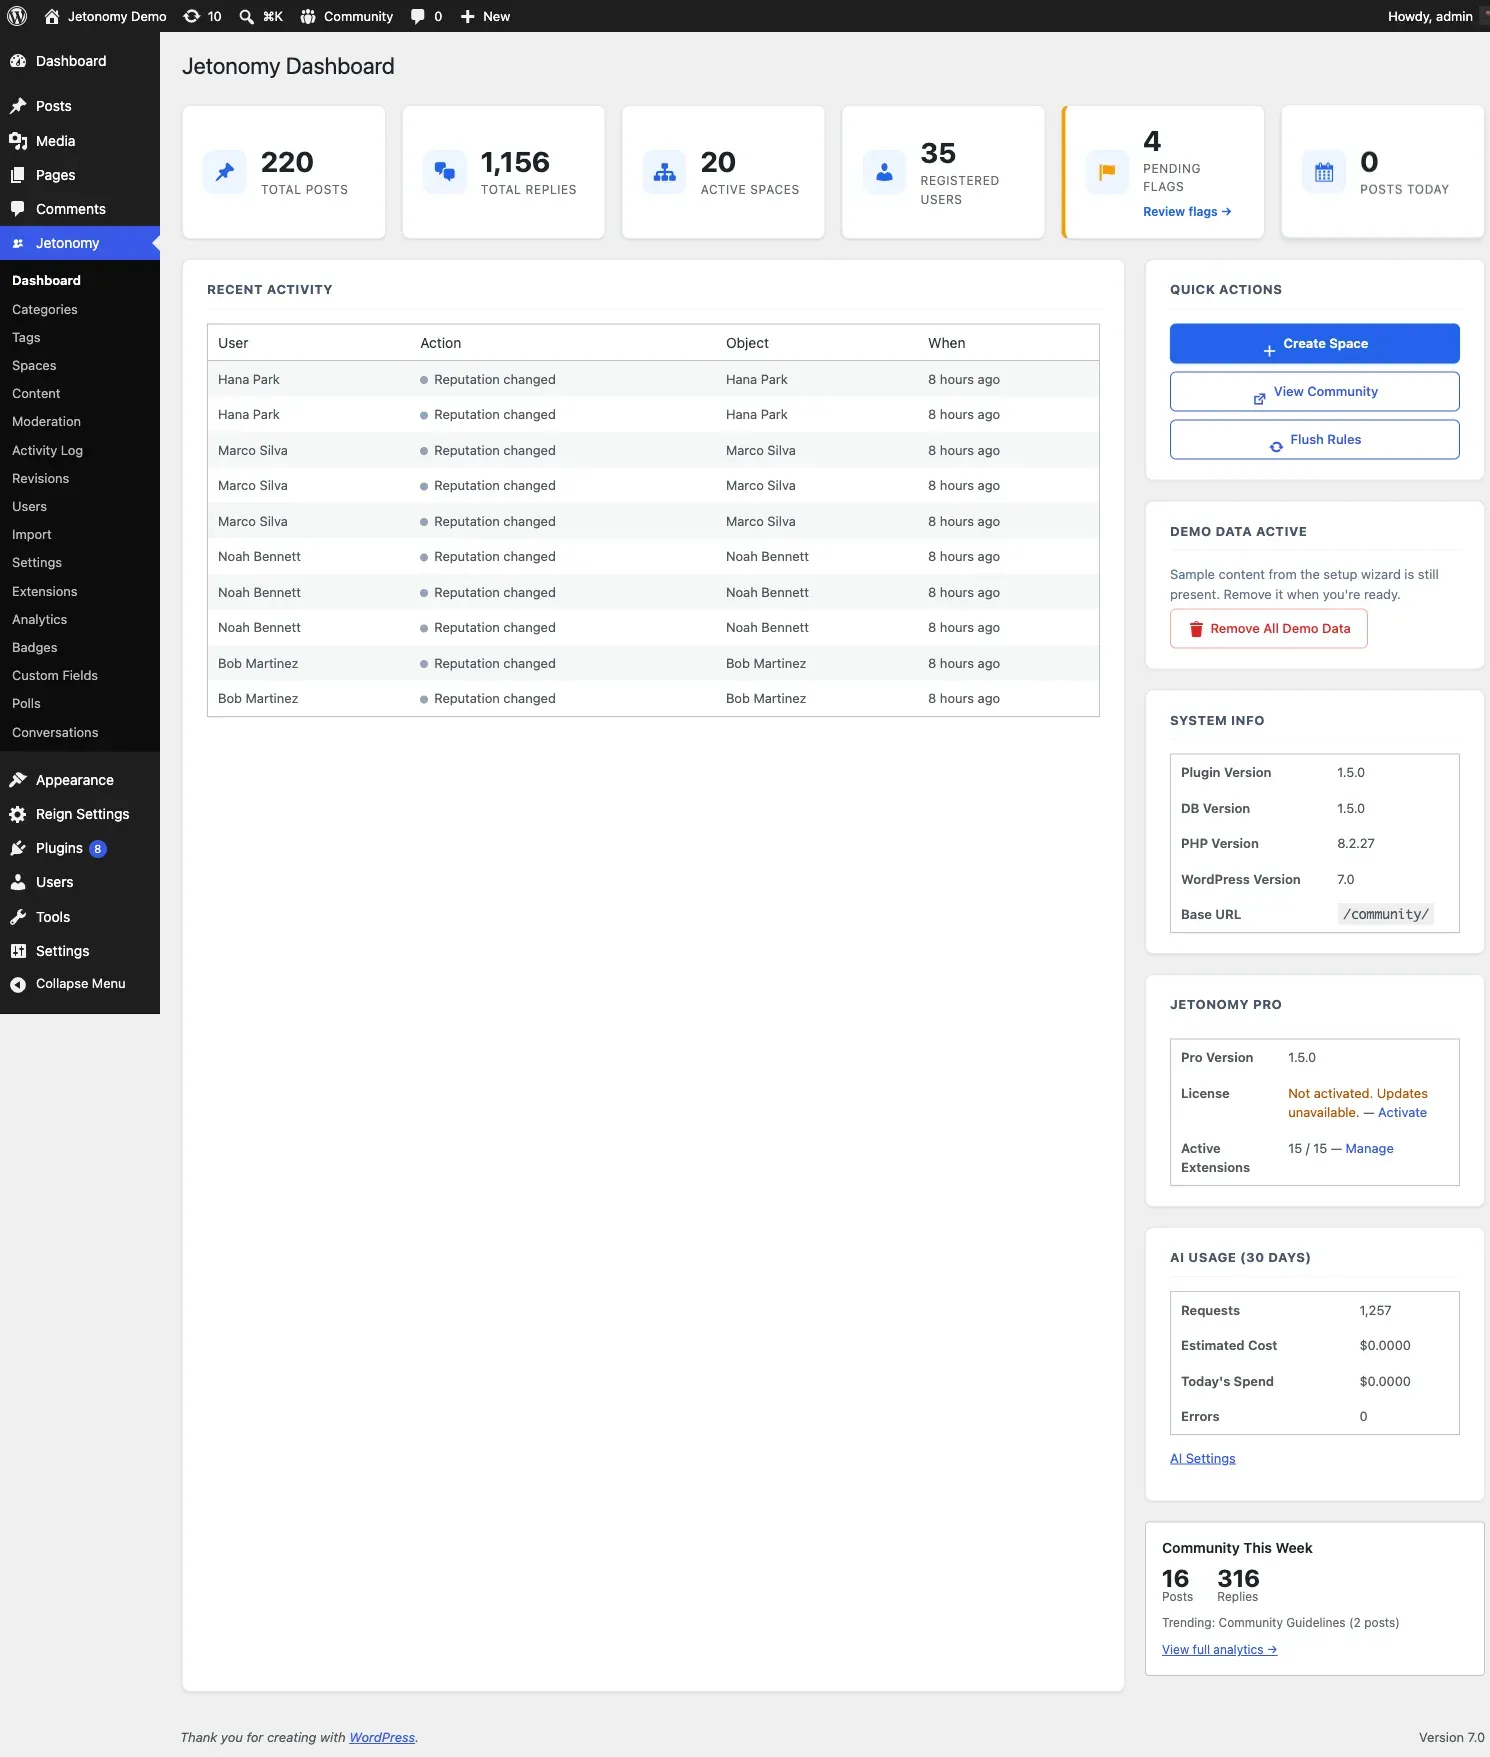Open the AI Settings link
Image resolution: width=1490 pixels, height=1757 pixels.
[x=1202, y=1459]
